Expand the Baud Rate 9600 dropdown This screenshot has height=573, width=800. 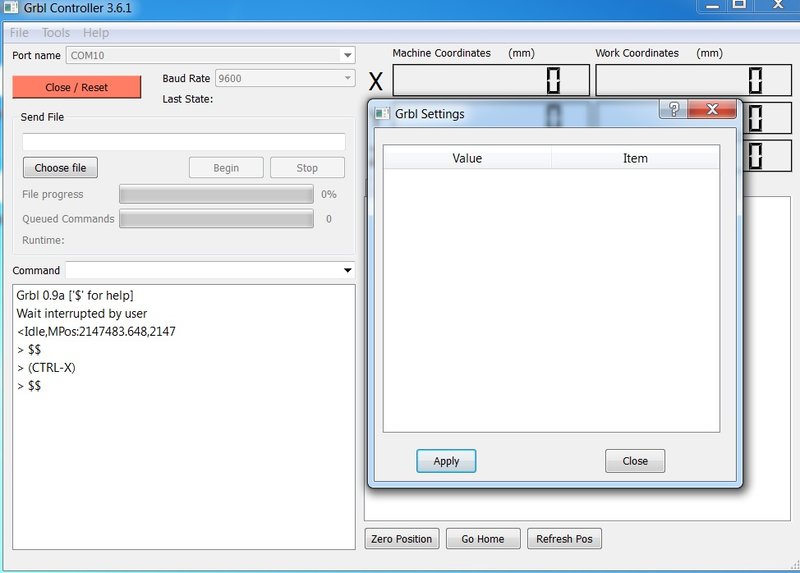click(x=347, y=78)
